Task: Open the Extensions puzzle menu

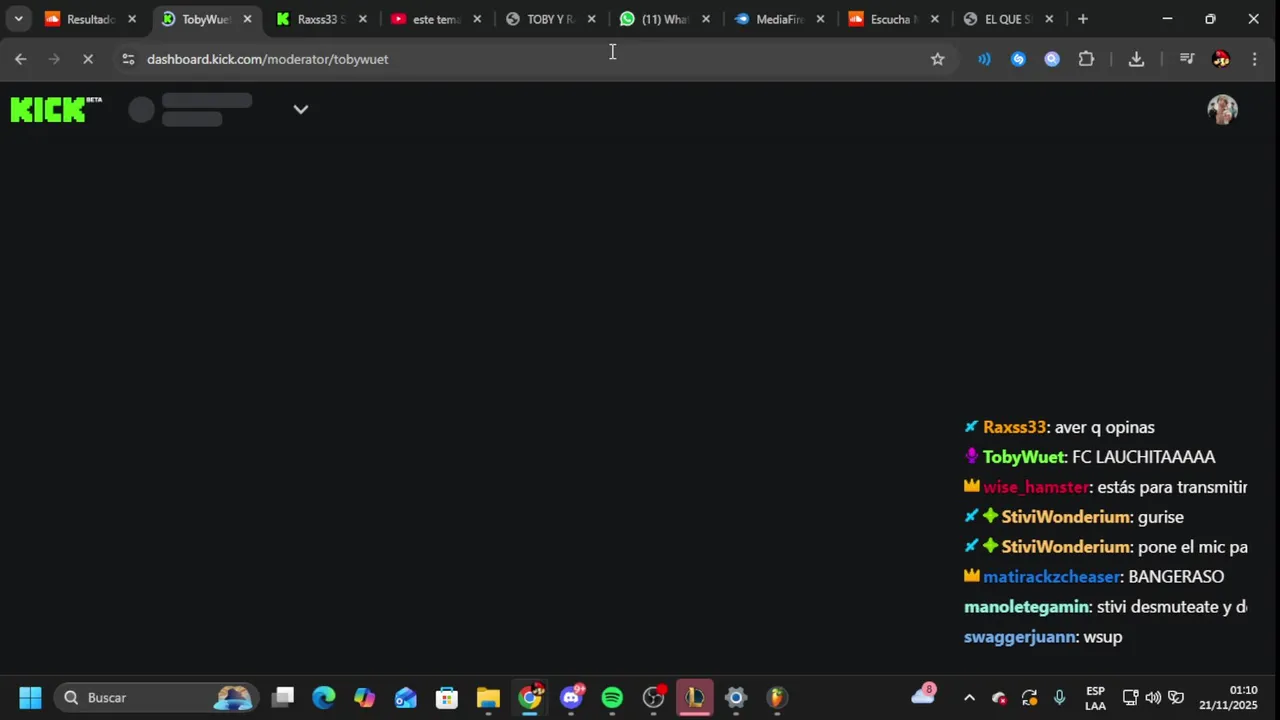Action: (1086, 59)
